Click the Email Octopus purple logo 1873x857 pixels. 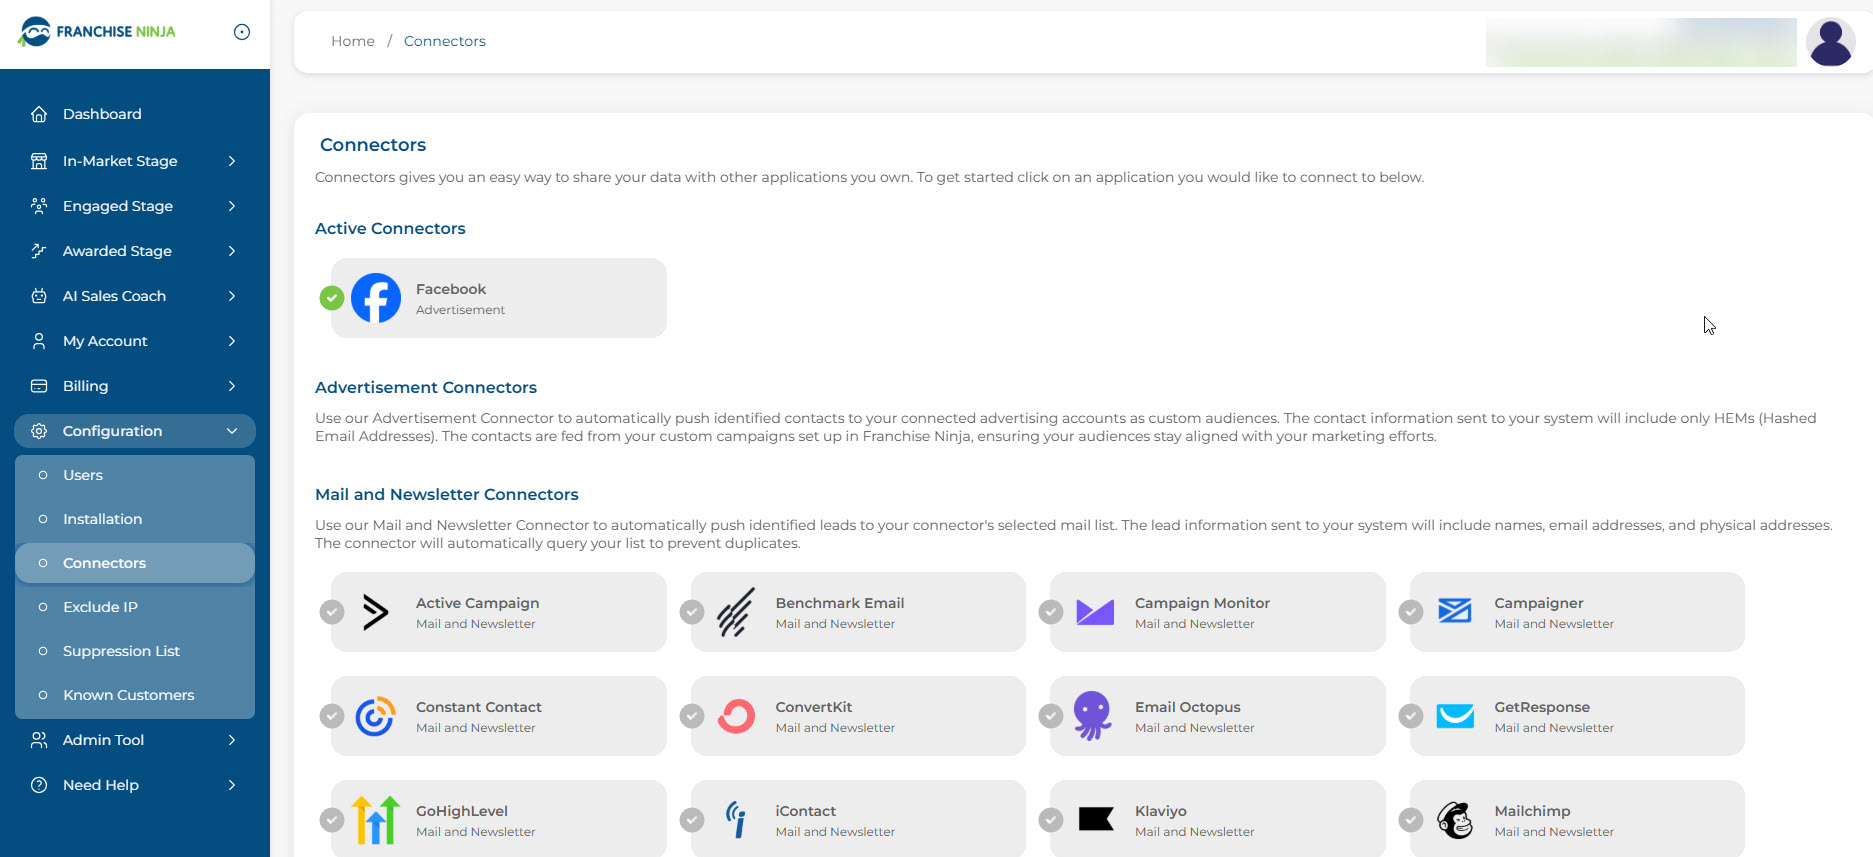[x=1092, y=716]
